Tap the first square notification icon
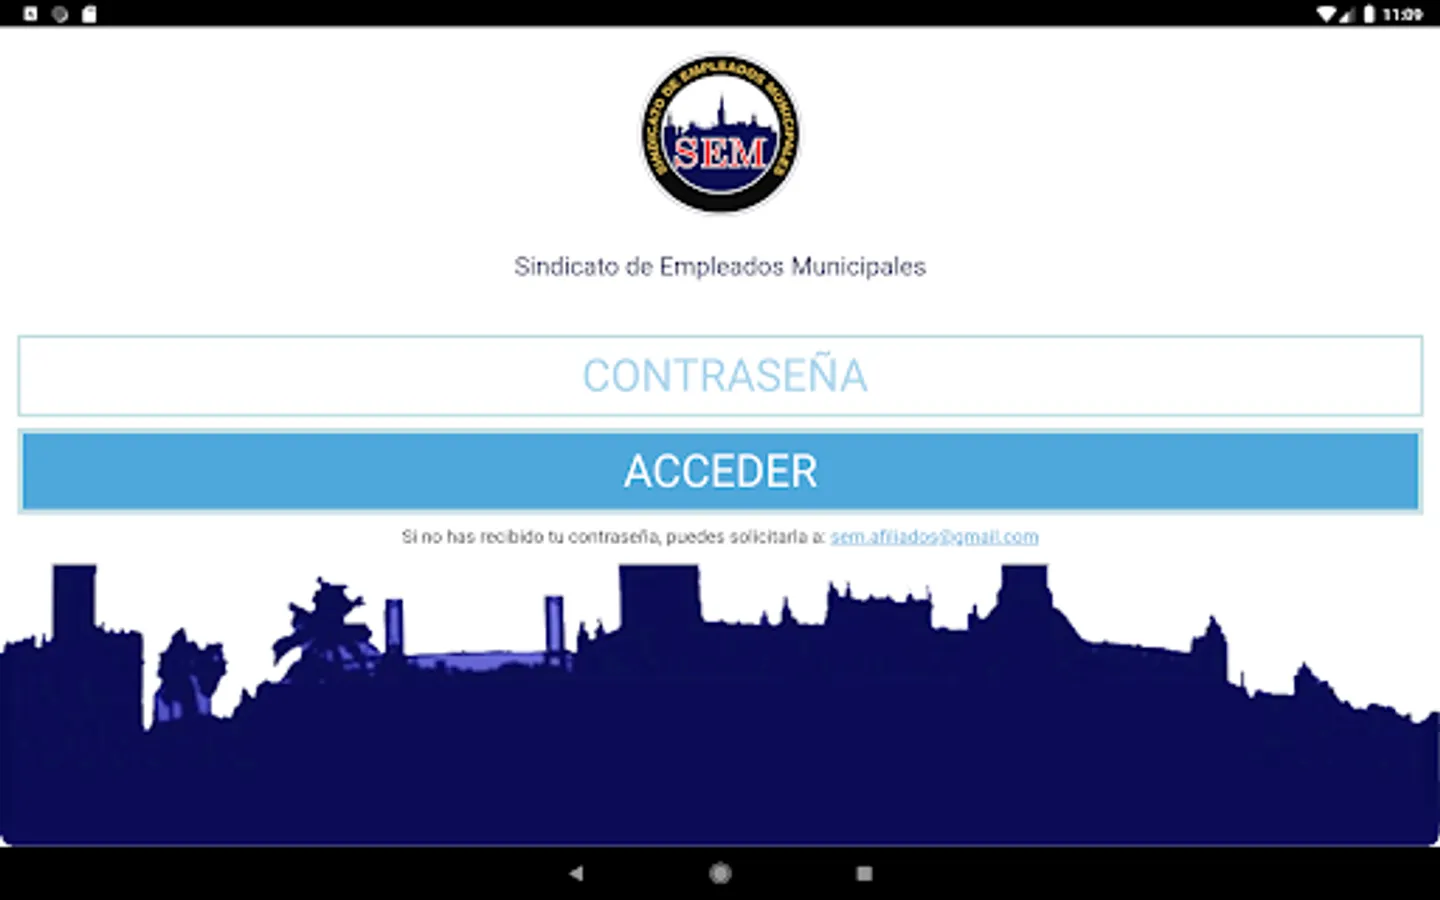Viewport: 1440px width, 900px height. [30, 14]
